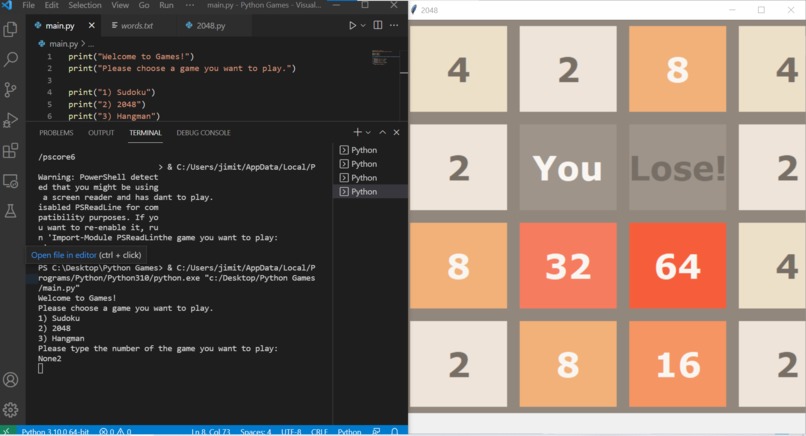Click terminal line "Welcome to Games!"
This screenshot has width=806, height=436.
pyautogui.click(x=77, y=298)
